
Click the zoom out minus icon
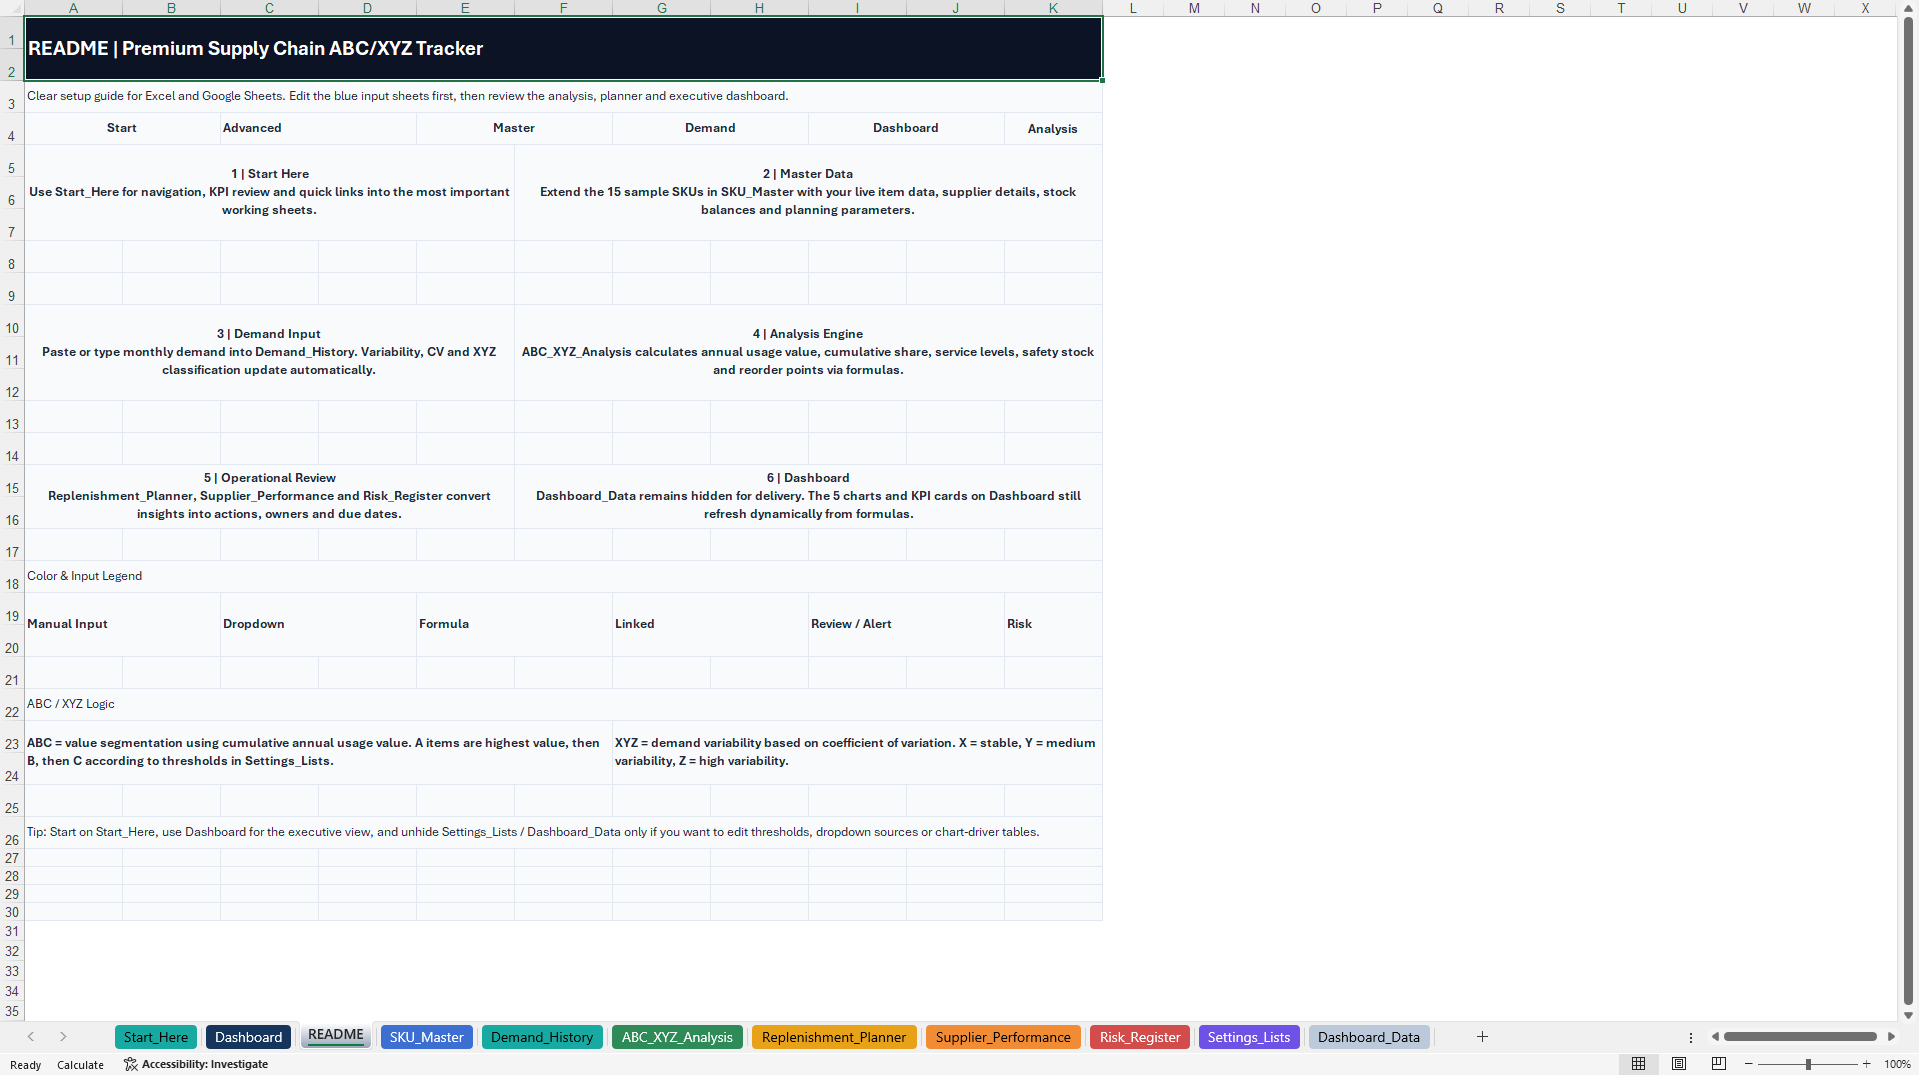point(1748,1064)
